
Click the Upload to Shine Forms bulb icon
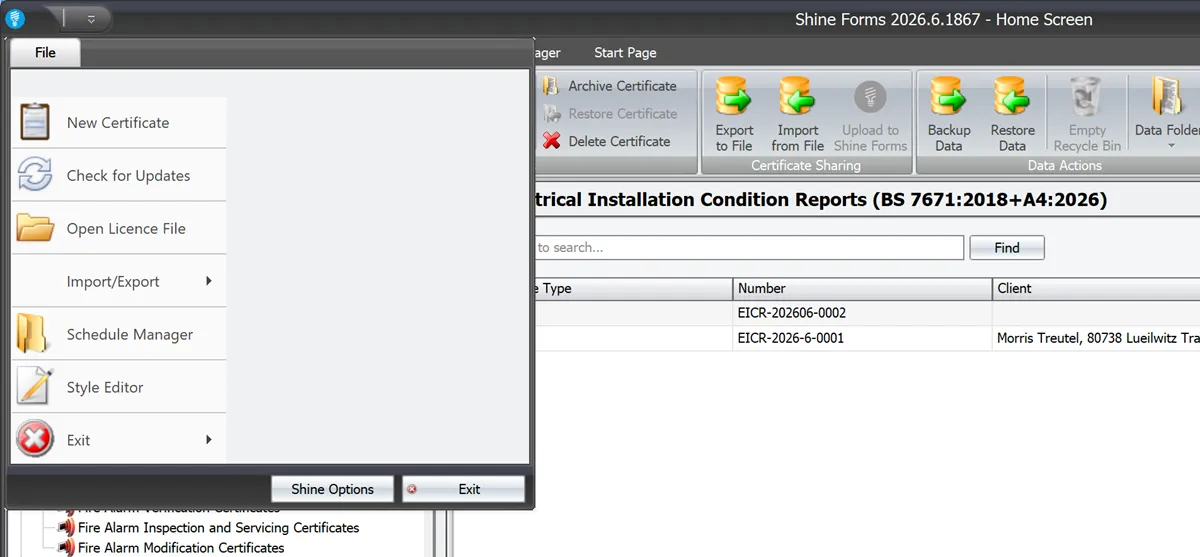(x=870, y=98)
